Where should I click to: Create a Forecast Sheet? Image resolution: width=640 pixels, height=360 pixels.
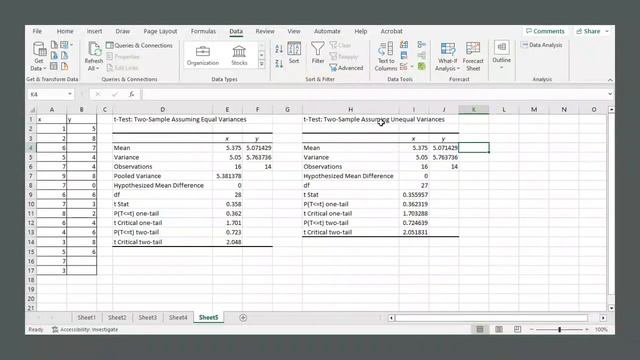(473, 56)
